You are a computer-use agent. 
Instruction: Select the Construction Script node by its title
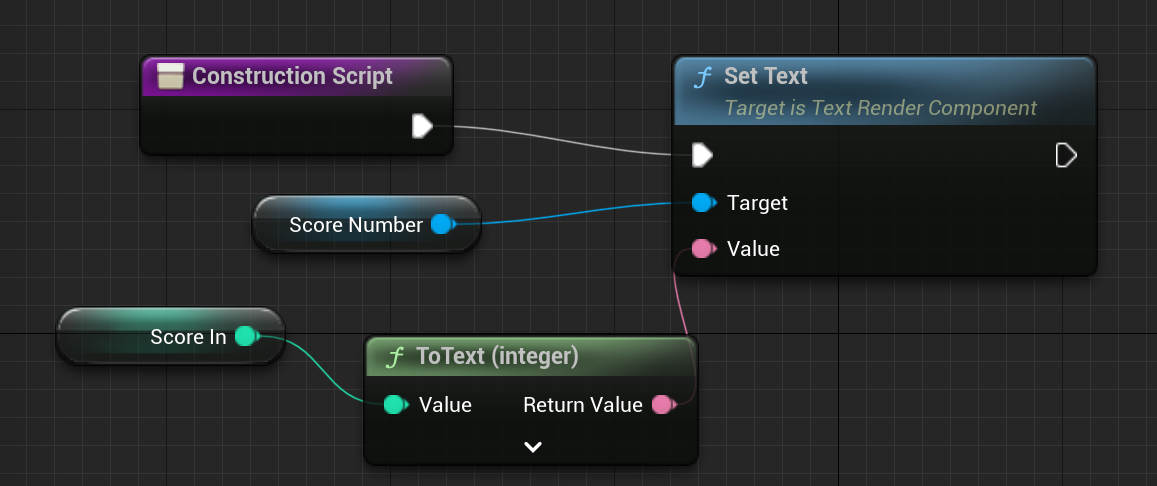click(x=292, y=76)
